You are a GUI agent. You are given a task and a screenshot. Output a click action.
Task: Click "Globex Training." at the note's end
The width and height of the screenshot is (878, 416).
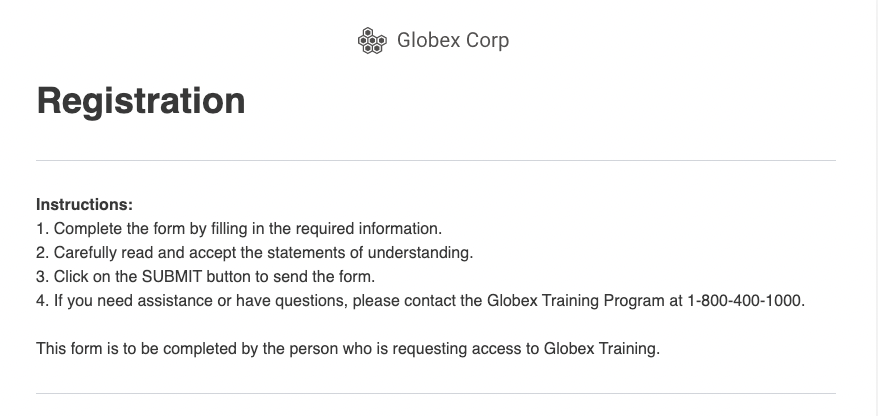click(x=602, y=348)
